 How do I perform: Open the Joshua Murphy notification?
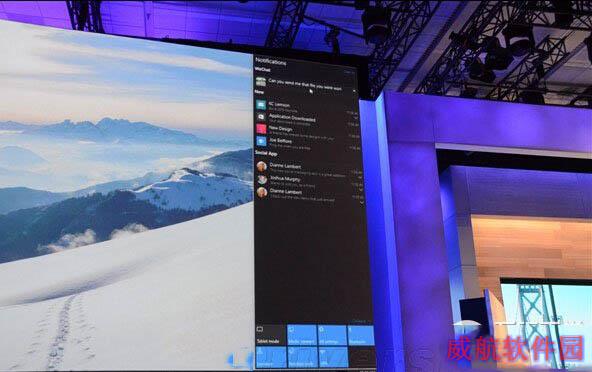tap(310, 182)
